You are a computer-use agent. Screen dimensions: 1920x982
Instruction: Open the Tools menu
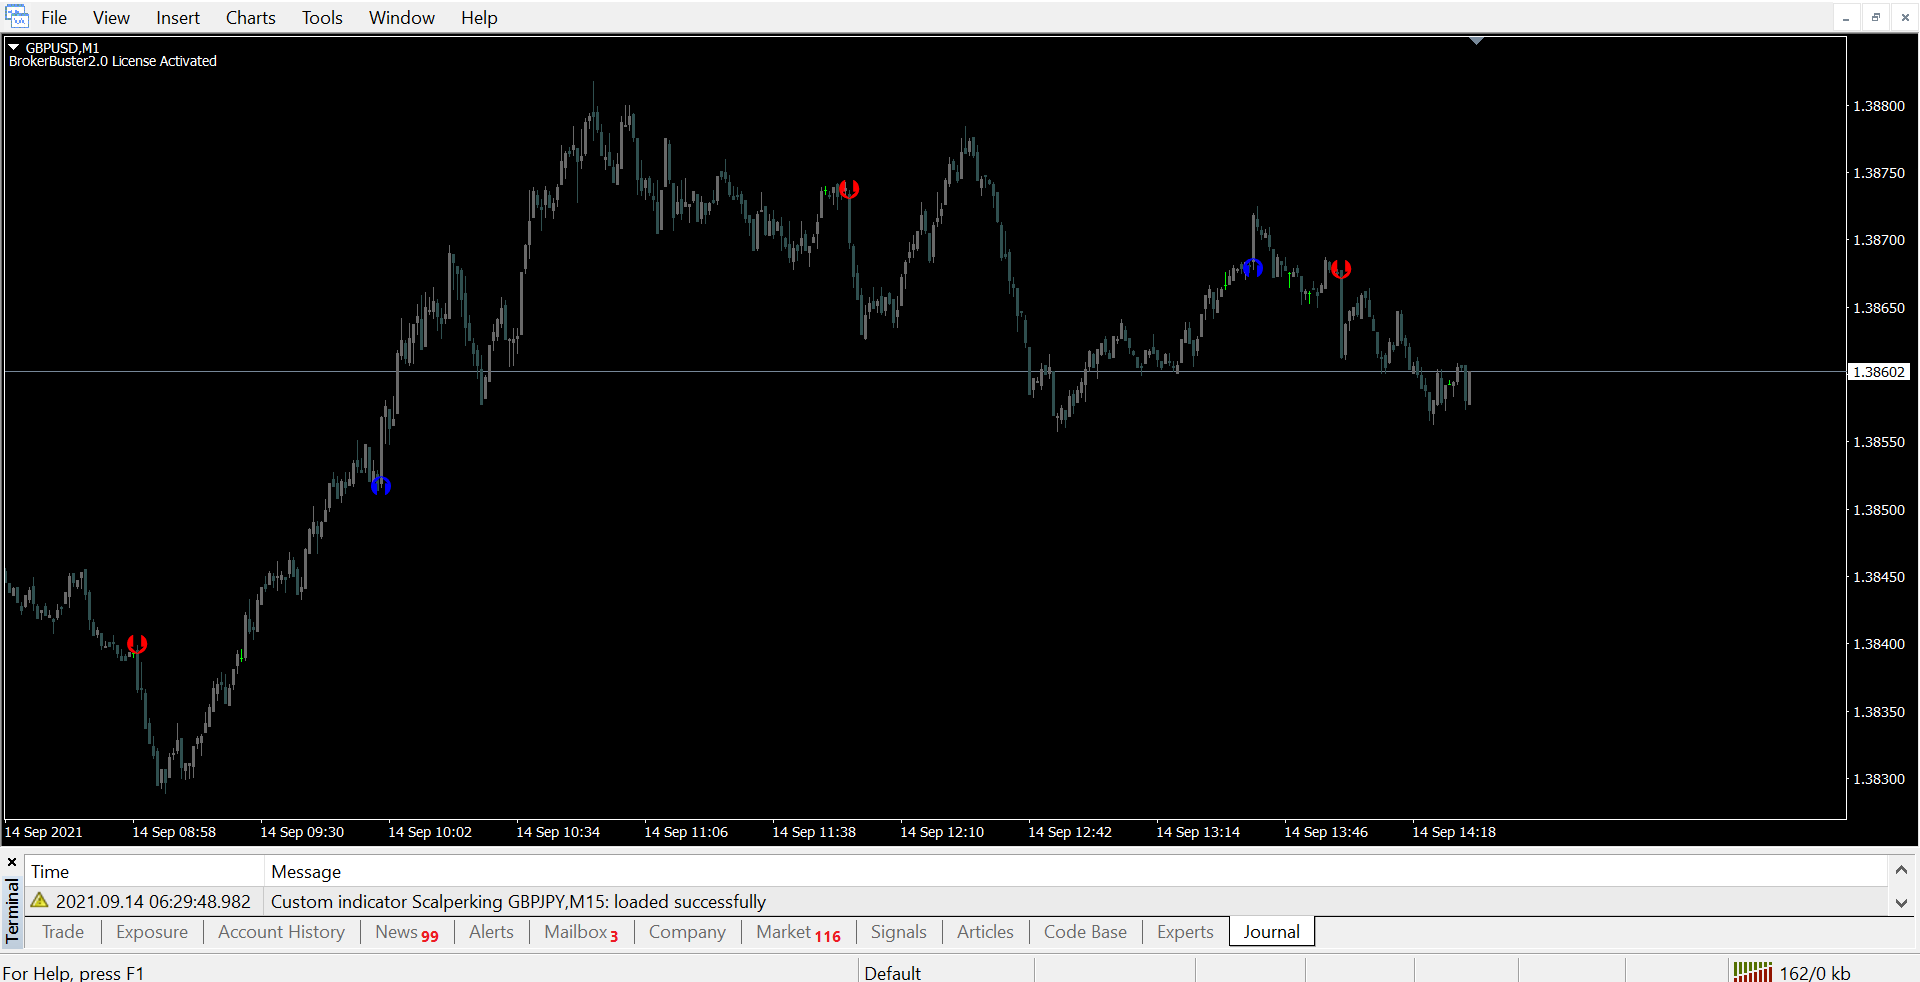pyautogui.click(x=322, y=18)
